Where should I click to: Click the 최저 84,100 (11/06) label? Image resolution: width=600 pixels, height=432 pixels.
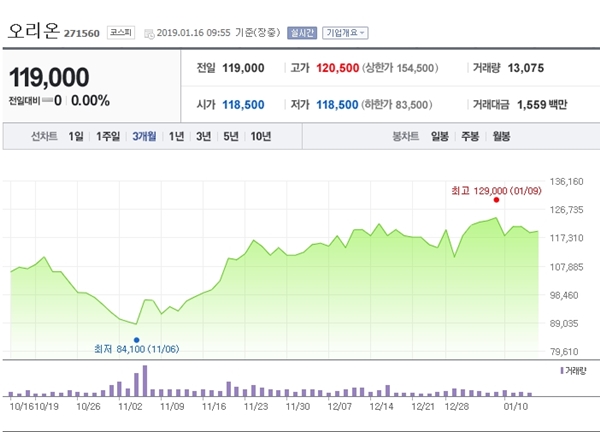(137, 349)
